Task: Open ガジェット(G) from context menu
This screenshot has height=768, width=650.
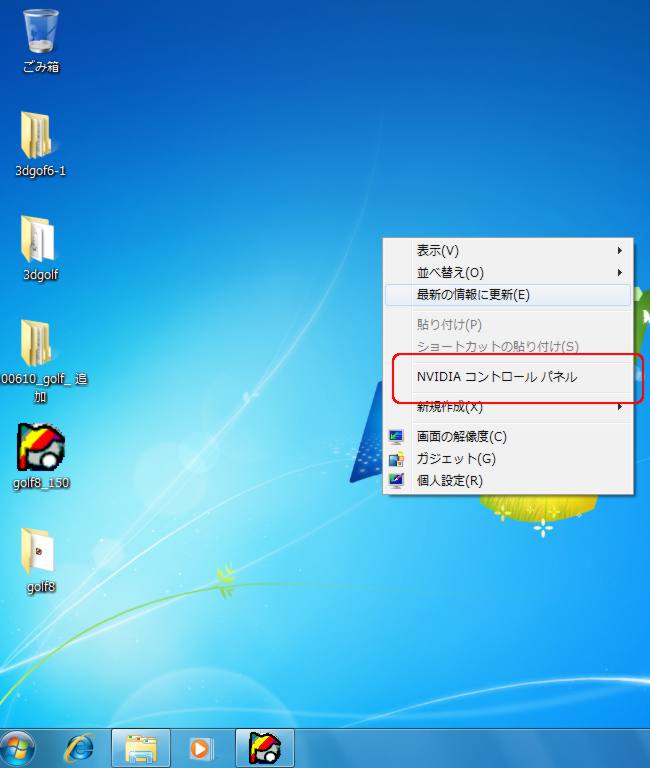Action: [508, 458]
